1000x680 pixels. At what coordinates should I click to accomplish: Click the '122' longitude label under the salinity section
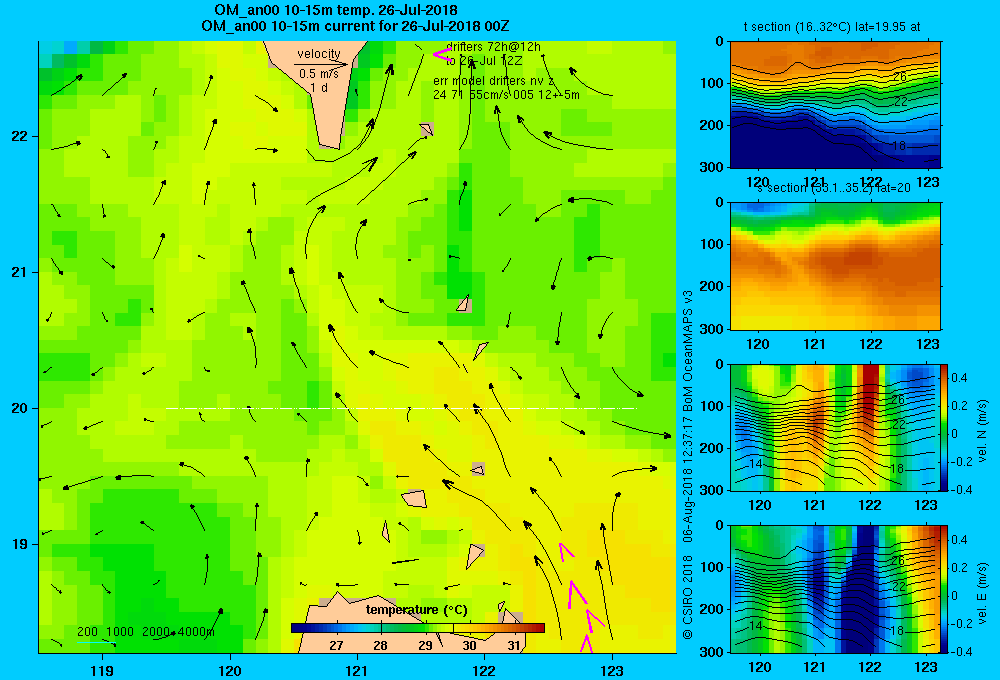871,344
